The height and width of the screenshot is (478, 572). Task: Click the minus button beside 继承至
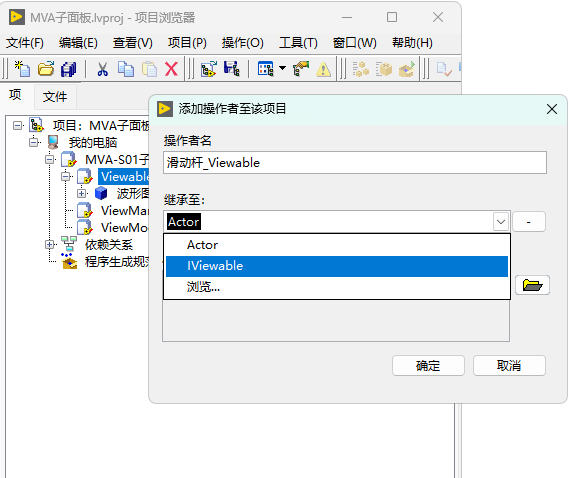click(x=529, y=221)
